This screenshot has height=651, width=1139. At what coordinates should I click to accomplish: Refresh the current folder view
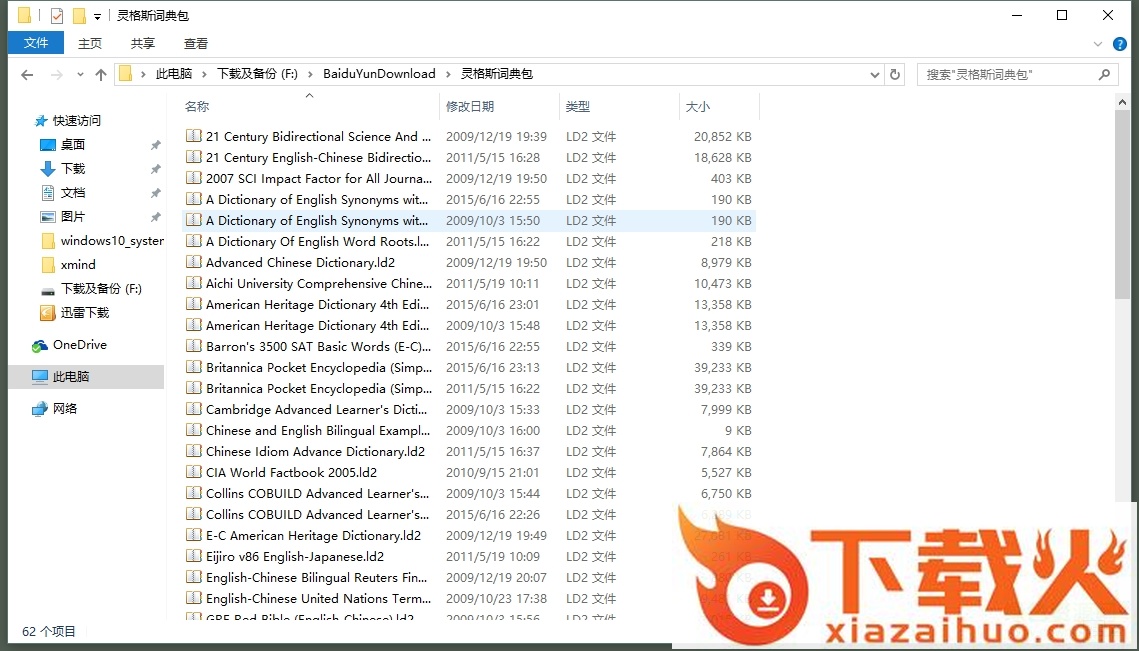[x=895, y=74]
